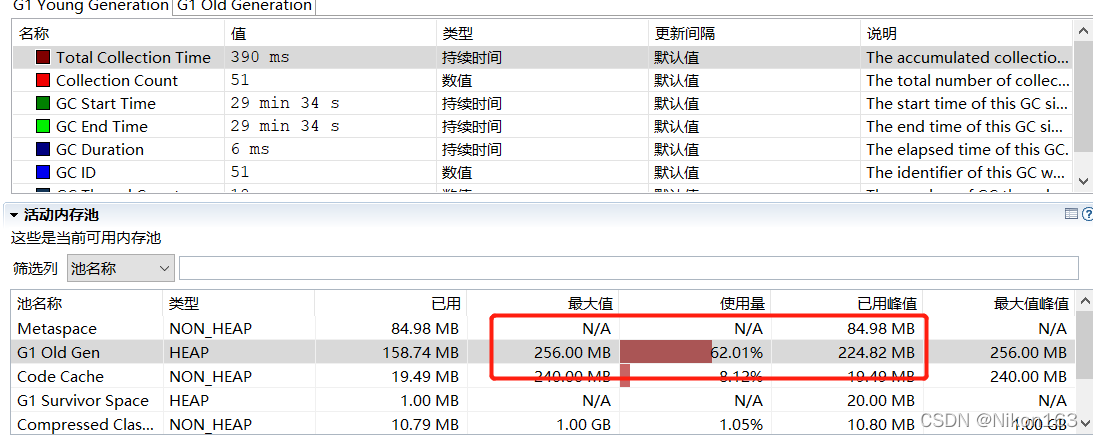Click the memory pool table scrollbar up arrow
The image size is (1093, 437).
[1084, 301]
